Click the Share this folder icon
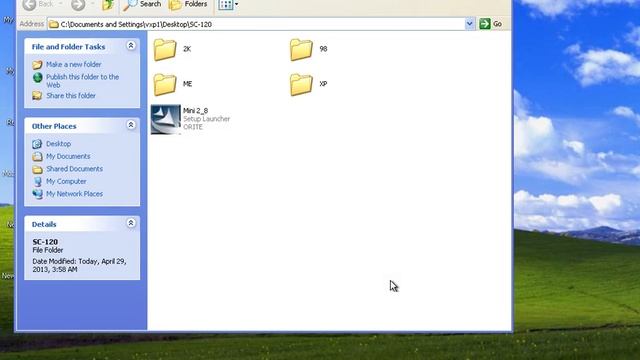This screenshot has height=360, width=640. [37, 96]
